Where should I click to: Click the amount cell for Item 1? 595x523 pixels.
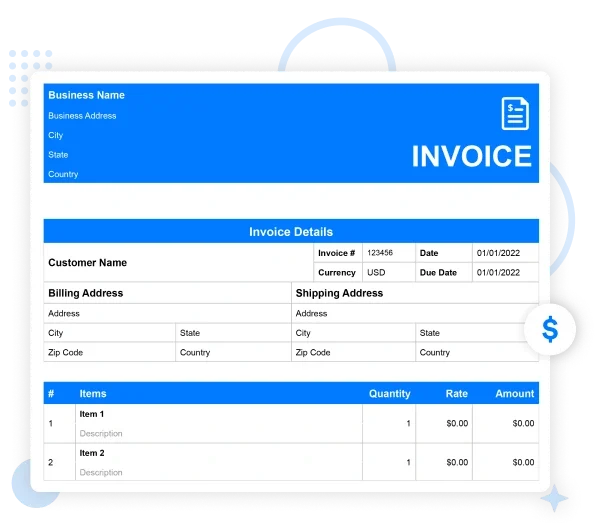[506, 424]
